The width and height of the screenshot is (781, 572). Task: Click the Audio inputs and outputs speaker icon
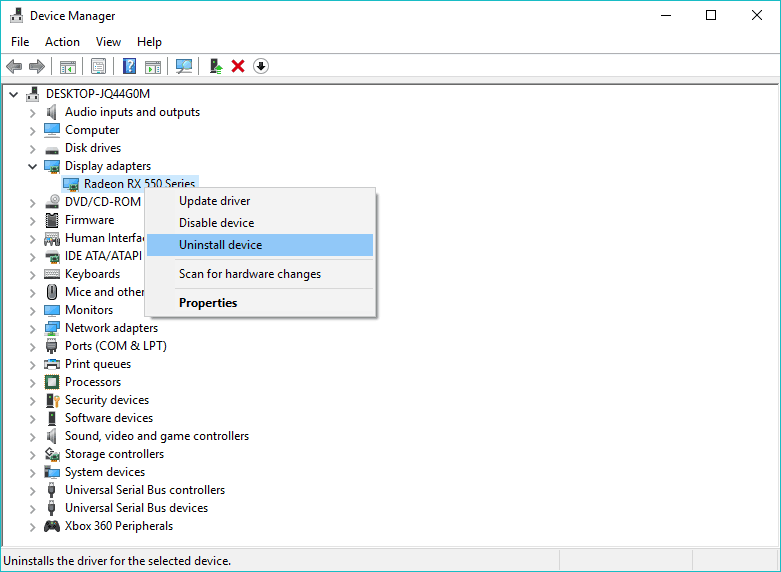pos(52,112)
